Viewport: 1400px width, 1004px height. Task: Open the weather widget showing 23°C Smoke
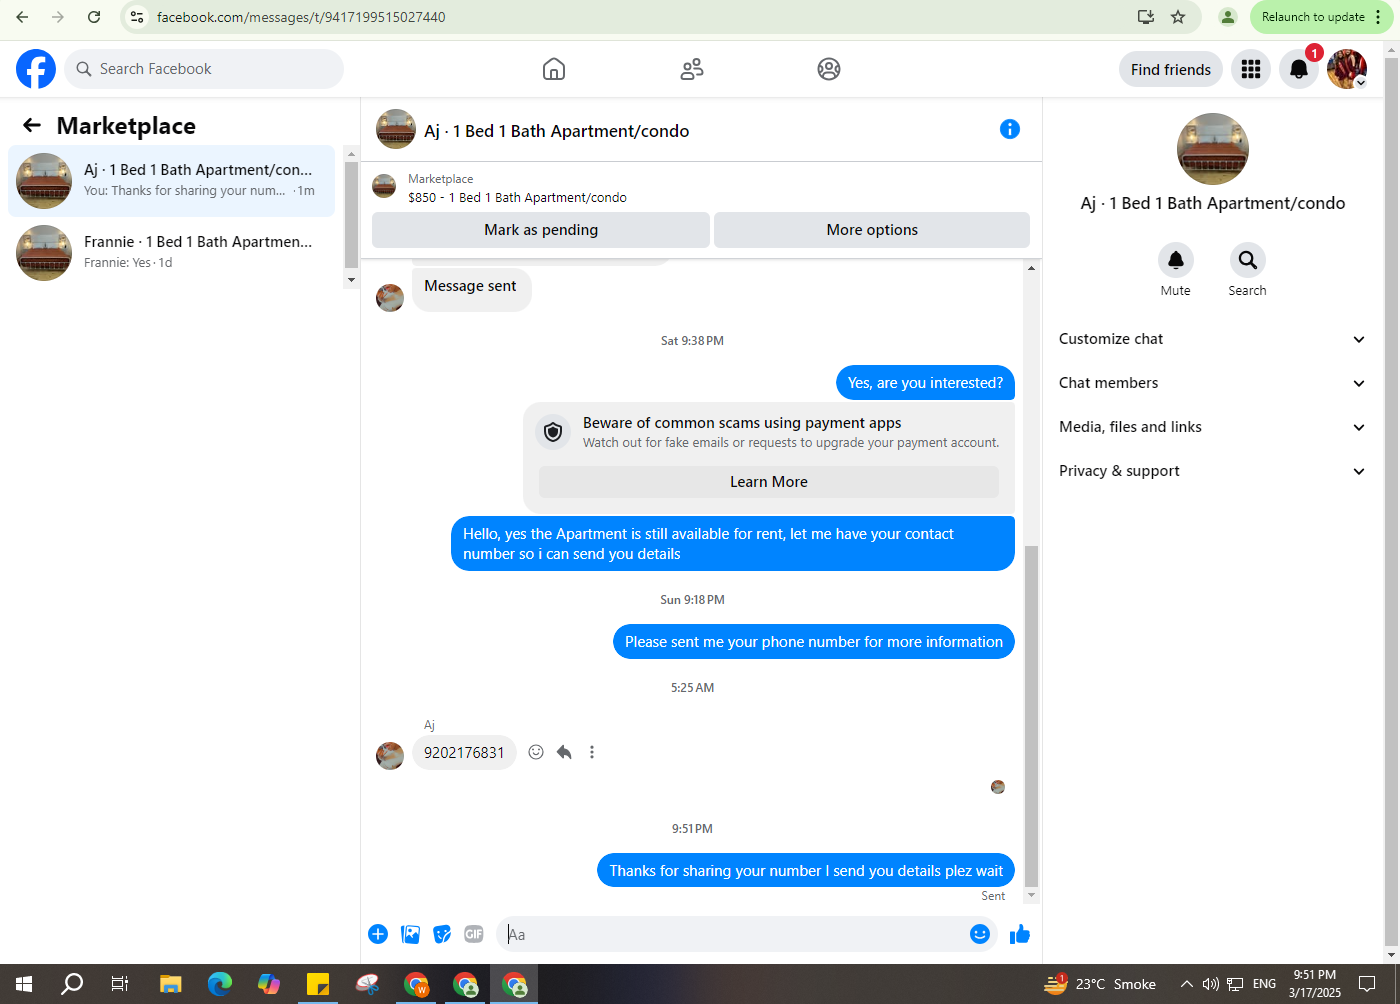pyautogui.click(x=1100, y=984)
